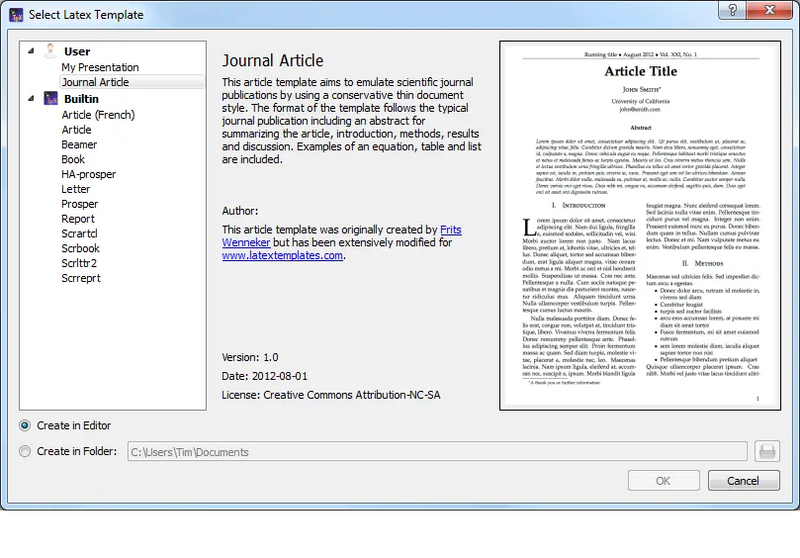Click the Cancel button
This screenshot has width=800, height=558.
[743, 480]
